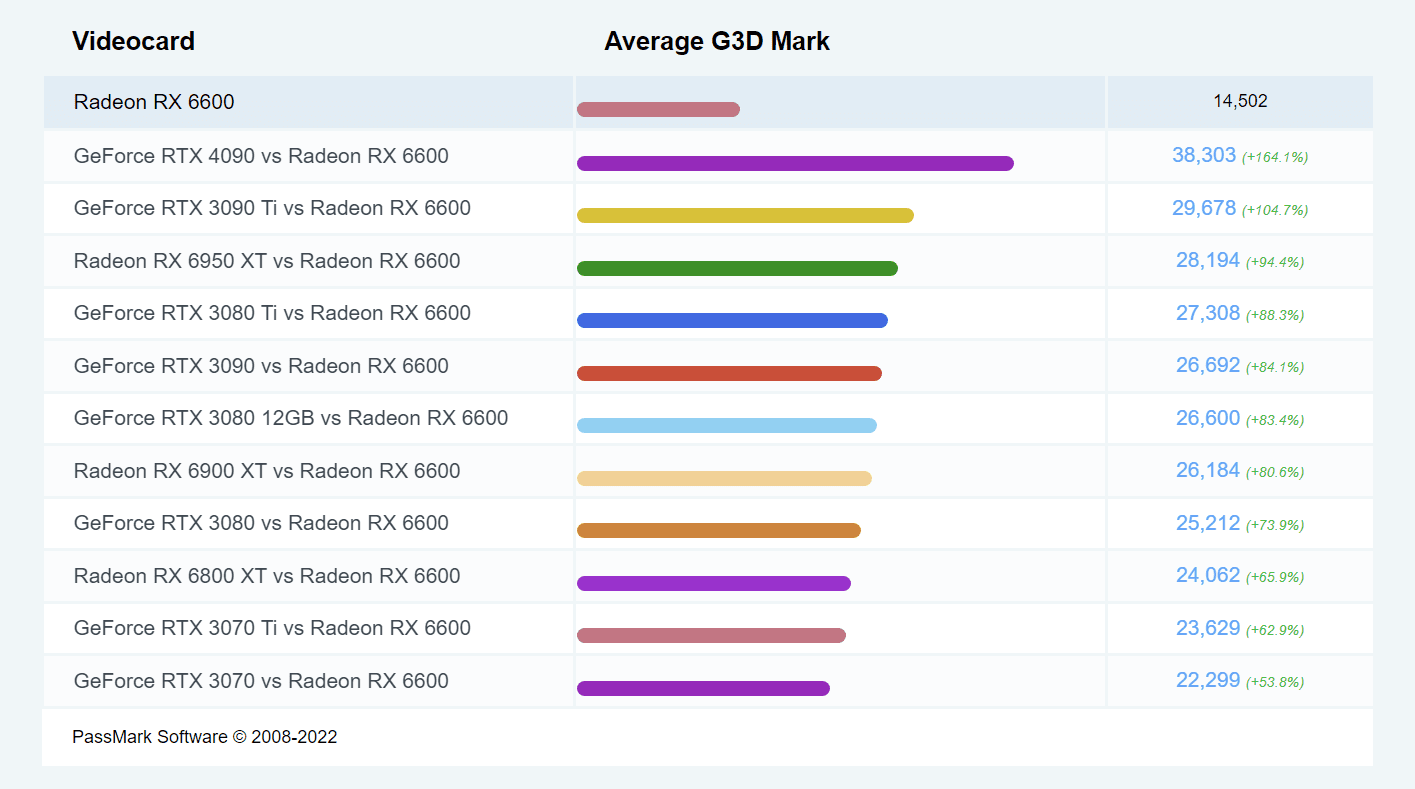This screenshot has width=1415, height=789.
Task: Click the 26,692 score value
Action: (1208, 365)
